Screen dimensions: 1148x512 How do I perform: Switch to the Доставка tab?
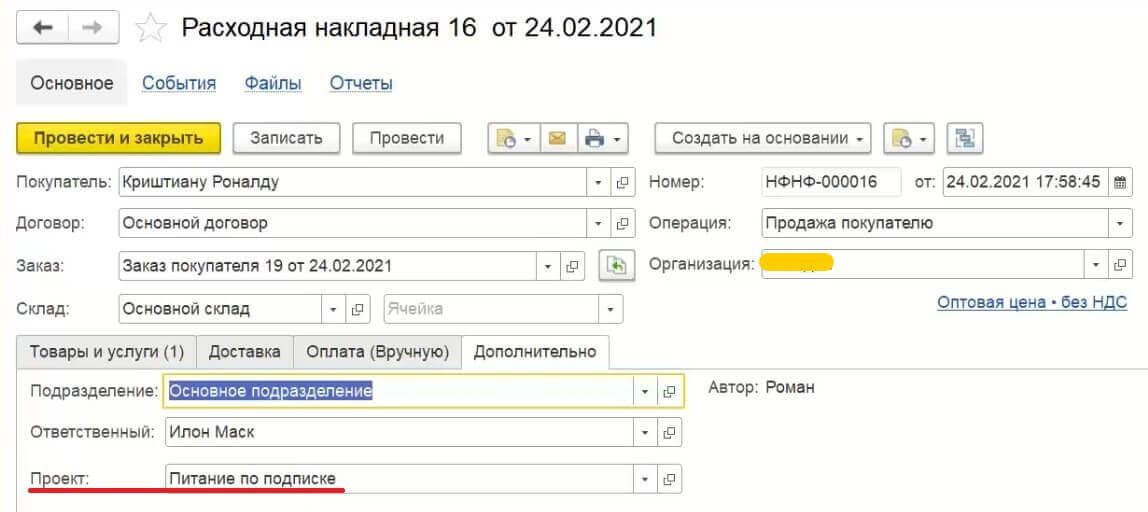click(245, 352)
